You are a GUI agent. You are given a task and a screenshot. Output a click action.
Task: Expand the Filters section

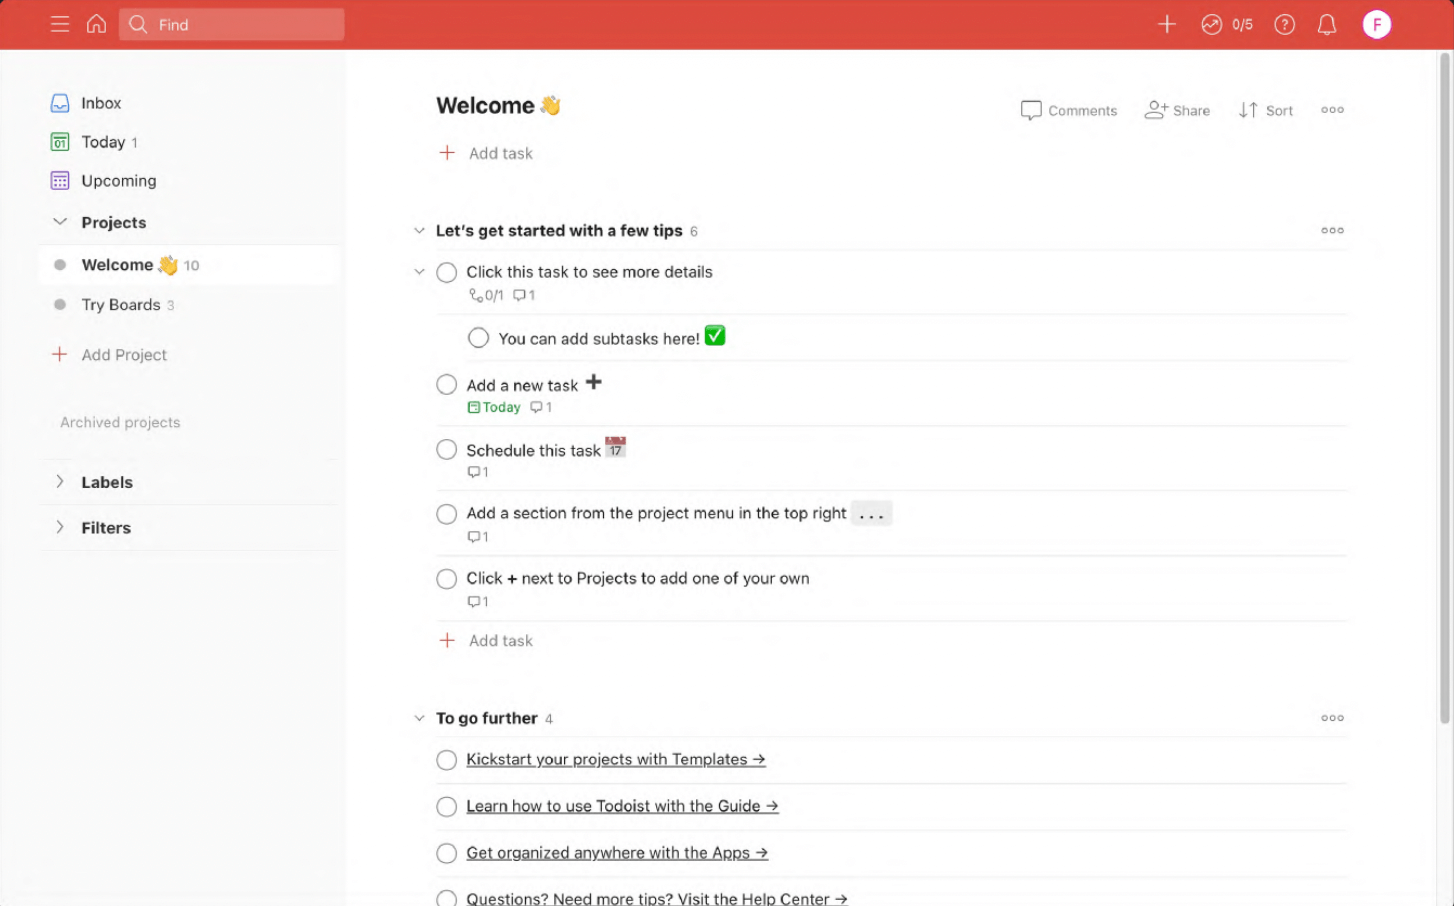[60, 527]
